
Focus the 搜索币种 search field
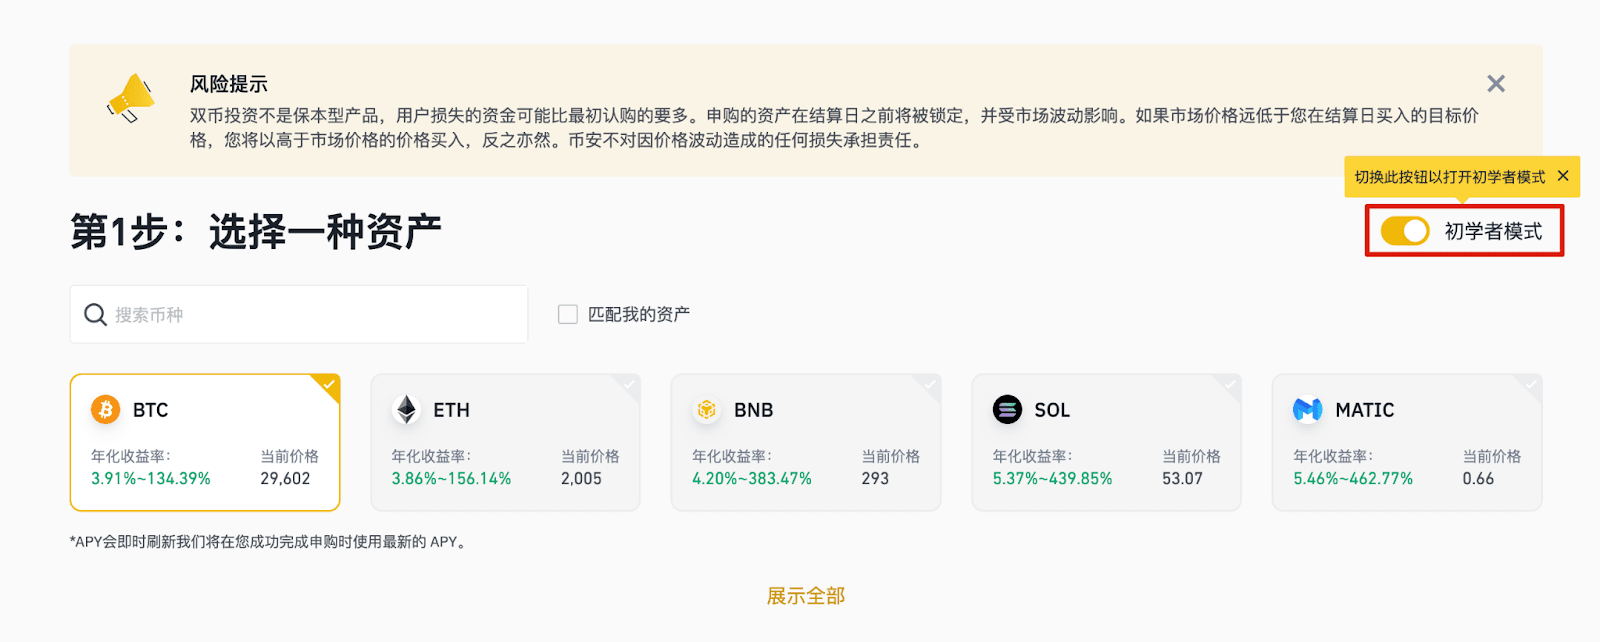pyautogui.click(x=299, y=315)
